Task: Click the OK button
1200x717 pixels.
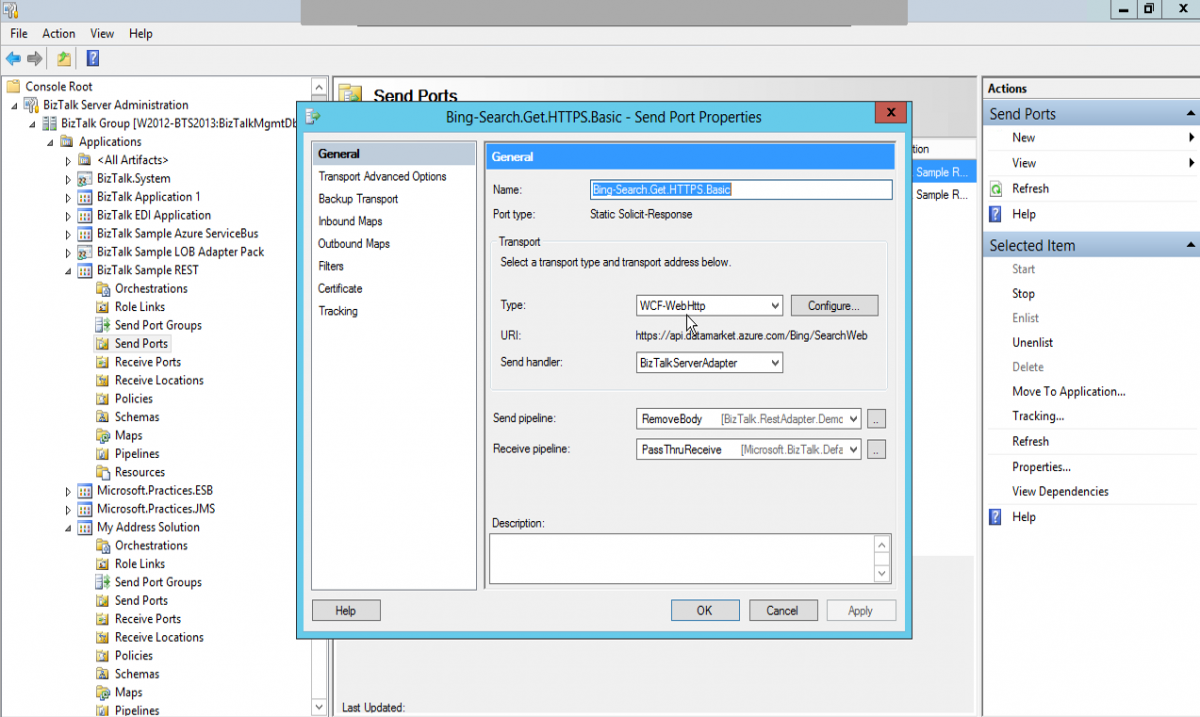Action: click(705, 610)
